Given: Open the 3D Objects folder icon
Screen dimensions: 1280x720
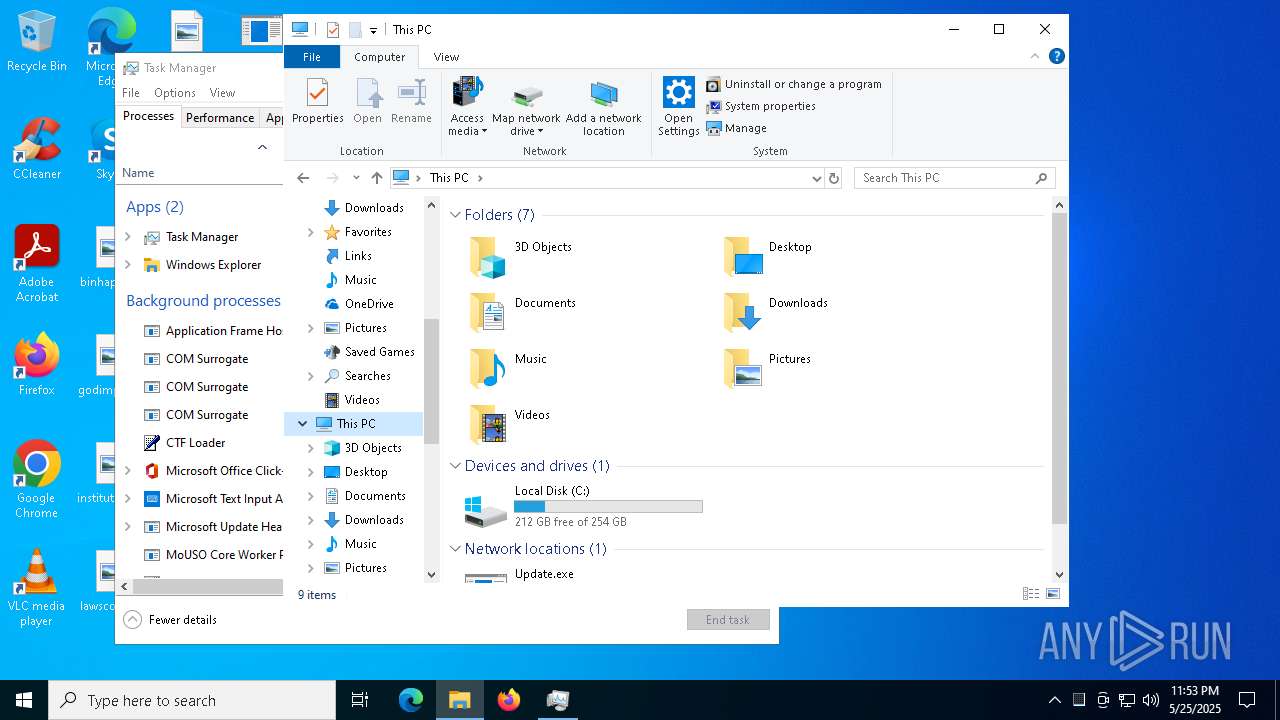Looking at the screenshot, I should 488,257.
